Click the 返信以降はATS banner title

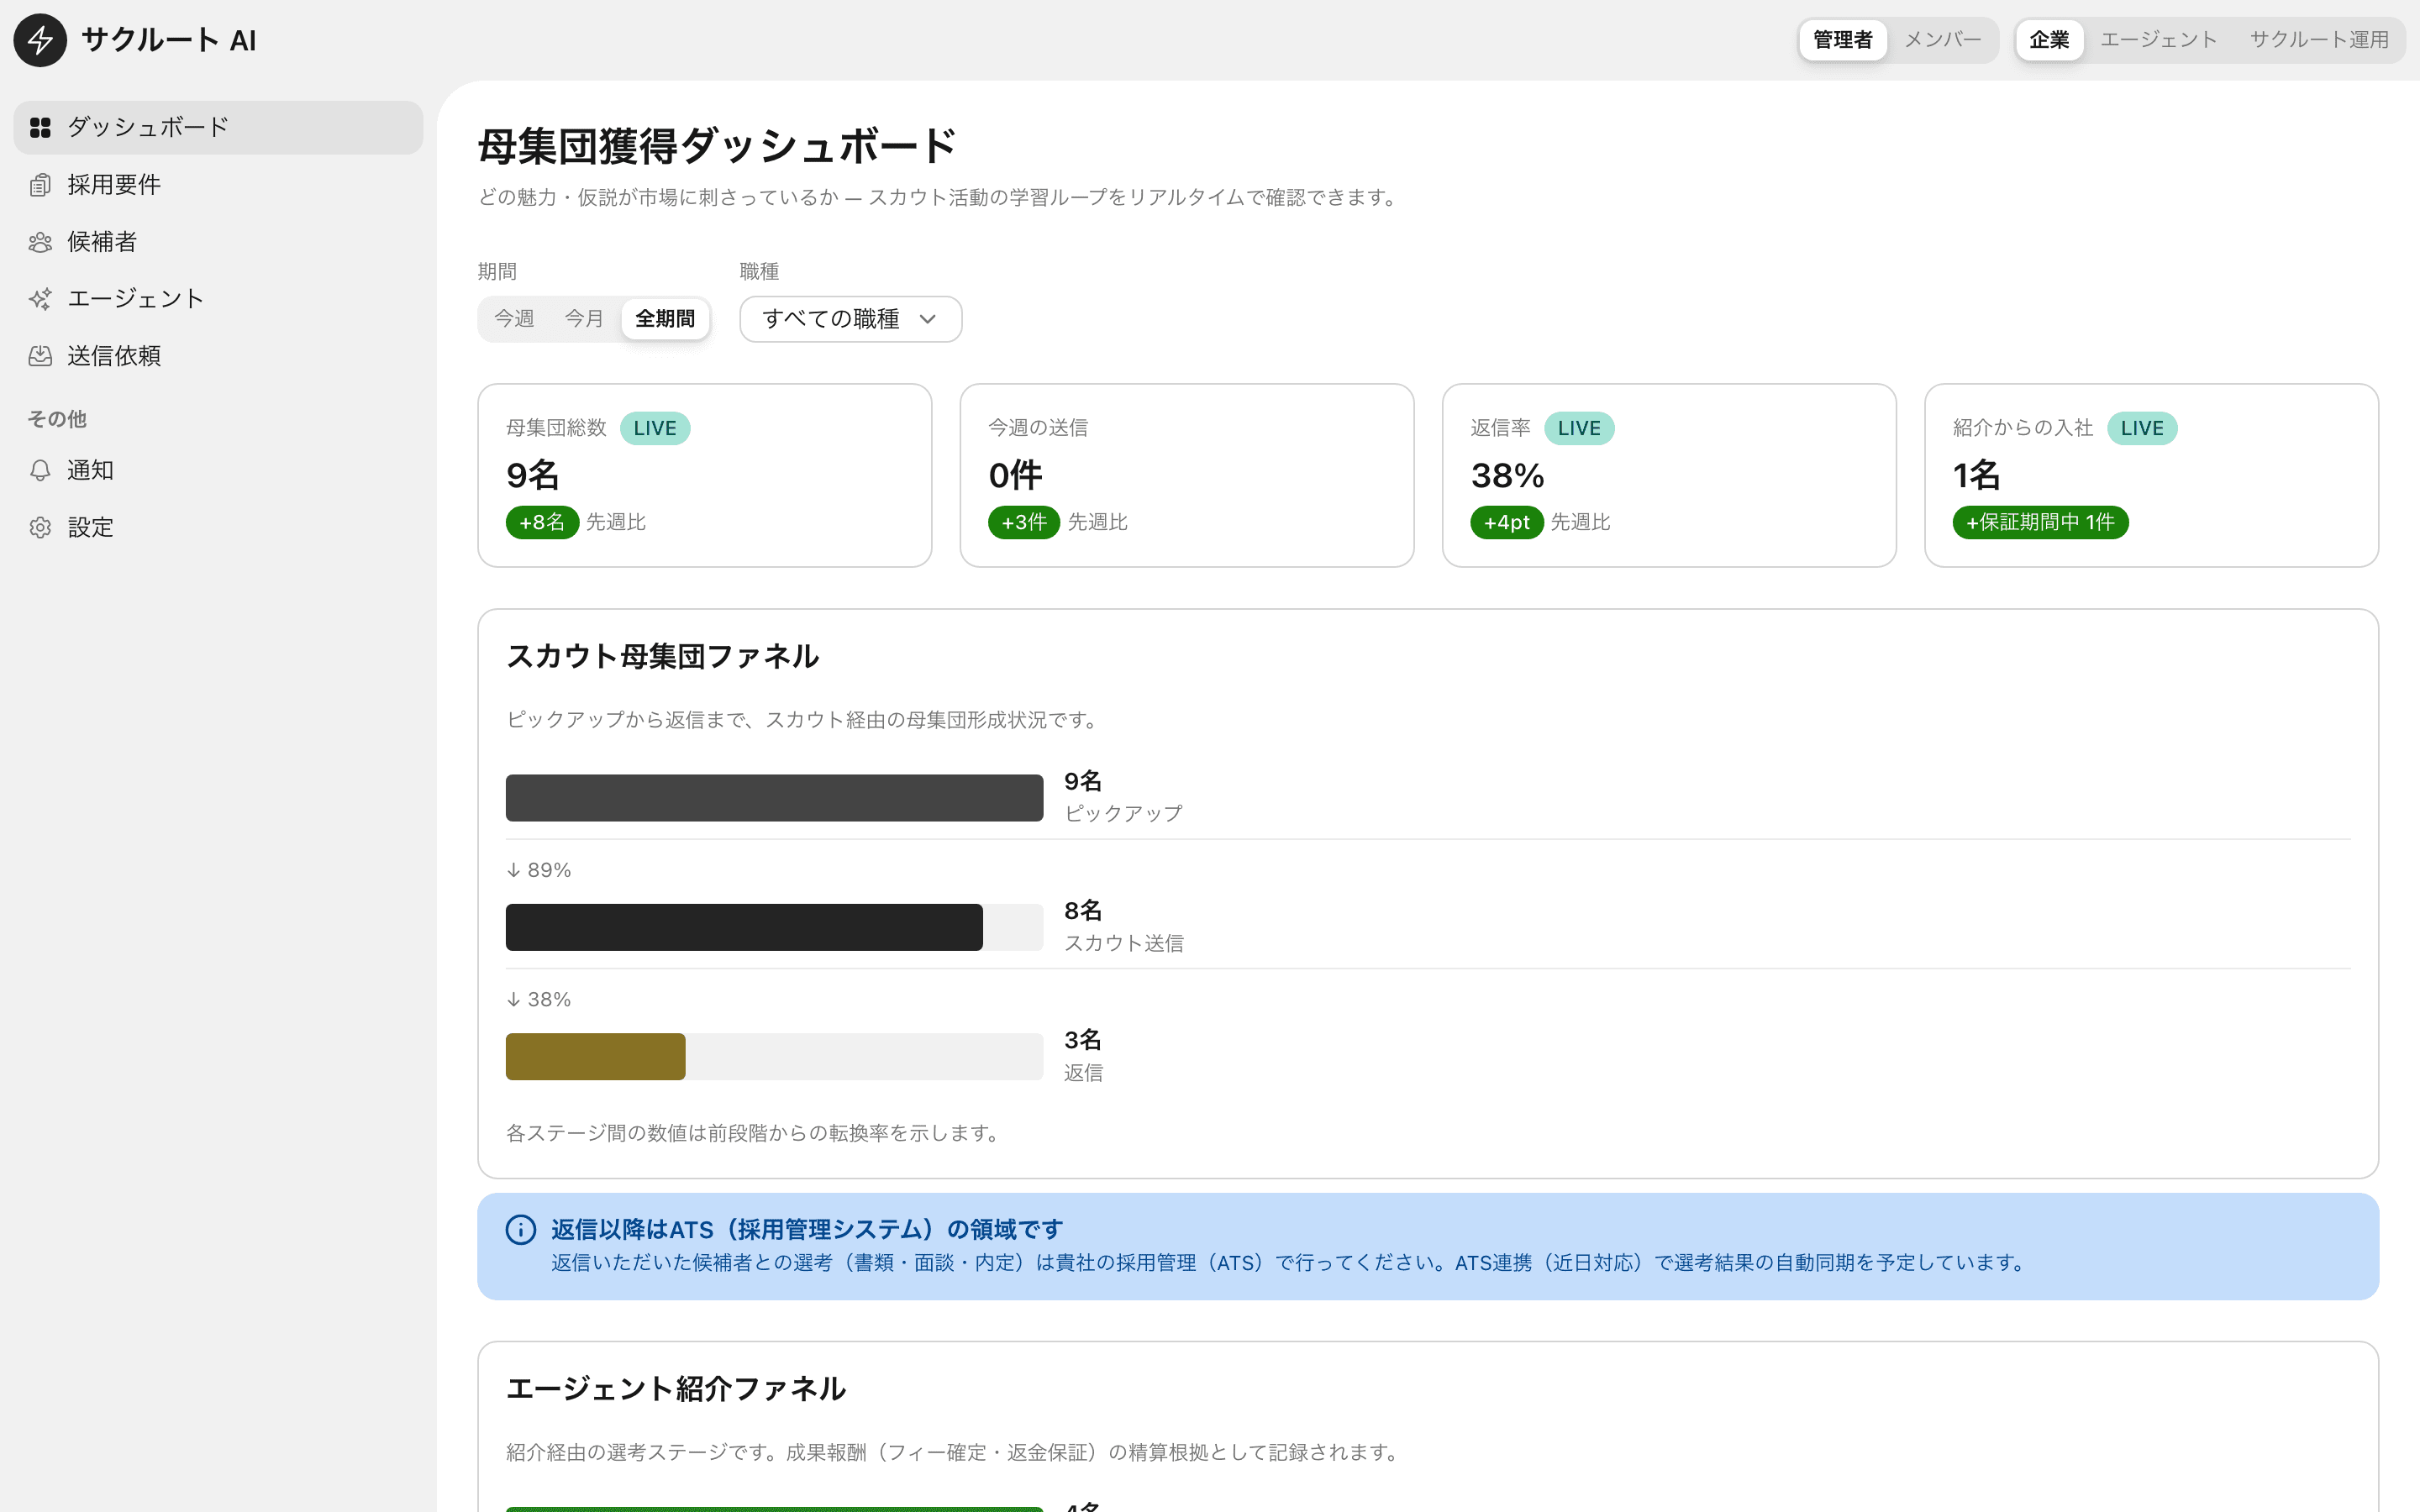[x=806, y=1229]
